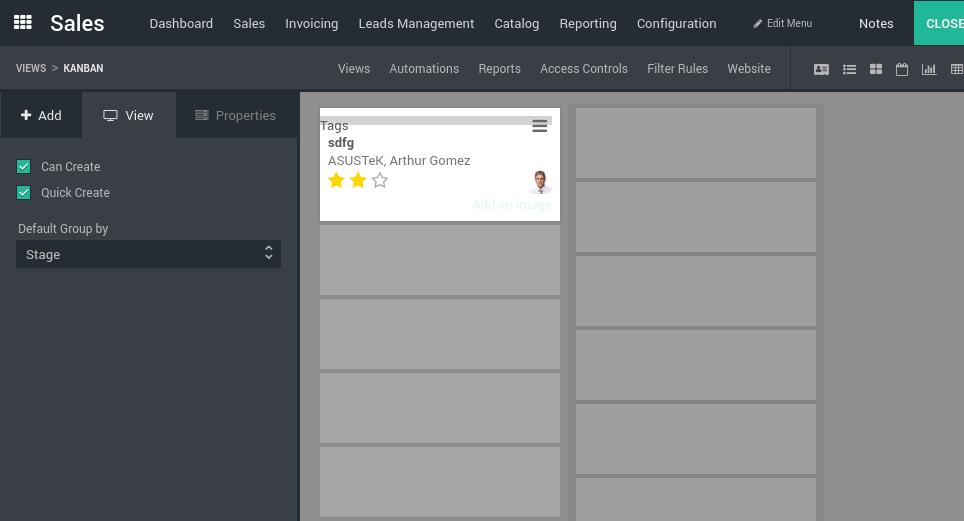Viewport: 964px width, 521px height.
Task: Open the apps grid launcher icon
Action: pyautogui.click(x=23, y=23)
